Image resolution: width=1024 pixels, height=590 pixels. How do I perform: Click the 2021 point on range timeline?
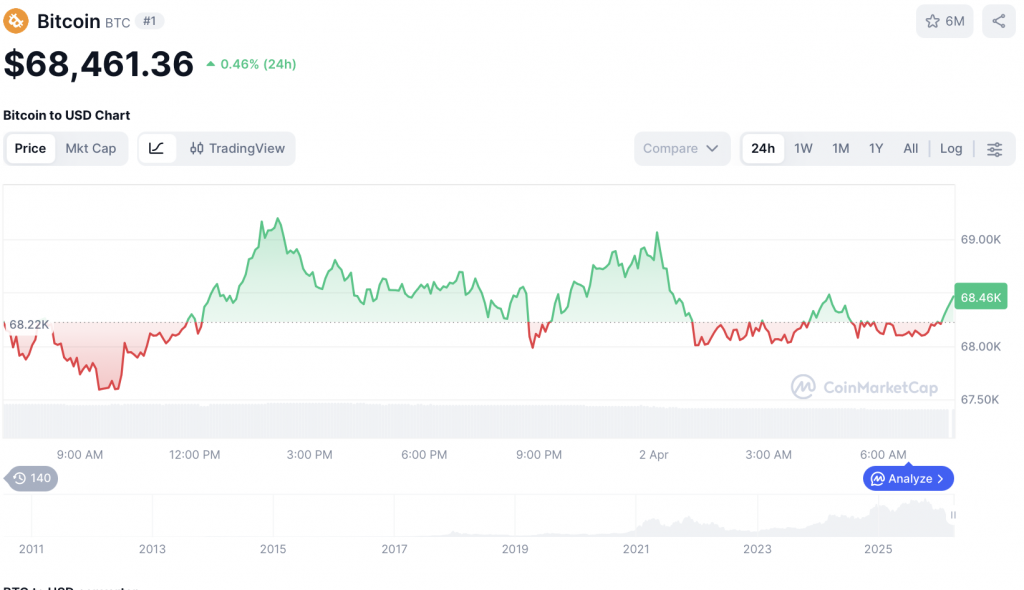[x=636, y=548]
